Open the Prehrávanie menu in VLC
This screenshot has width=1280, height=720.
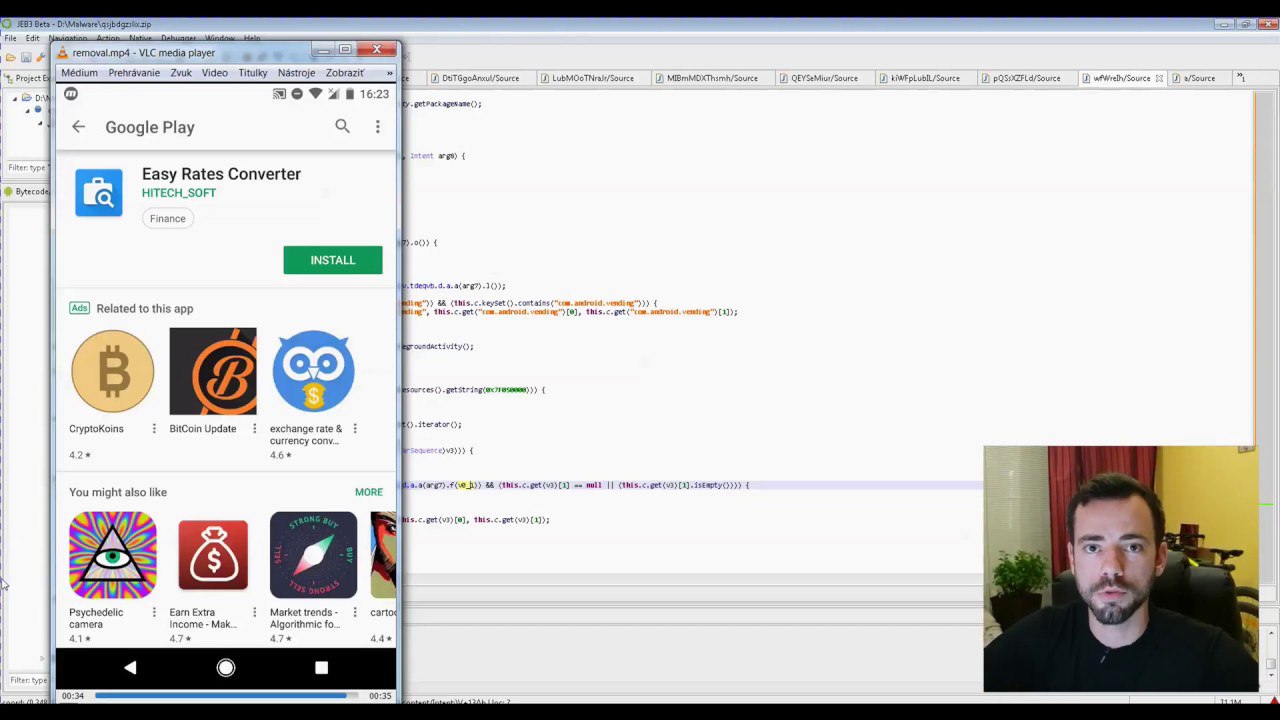pos(134,73)
